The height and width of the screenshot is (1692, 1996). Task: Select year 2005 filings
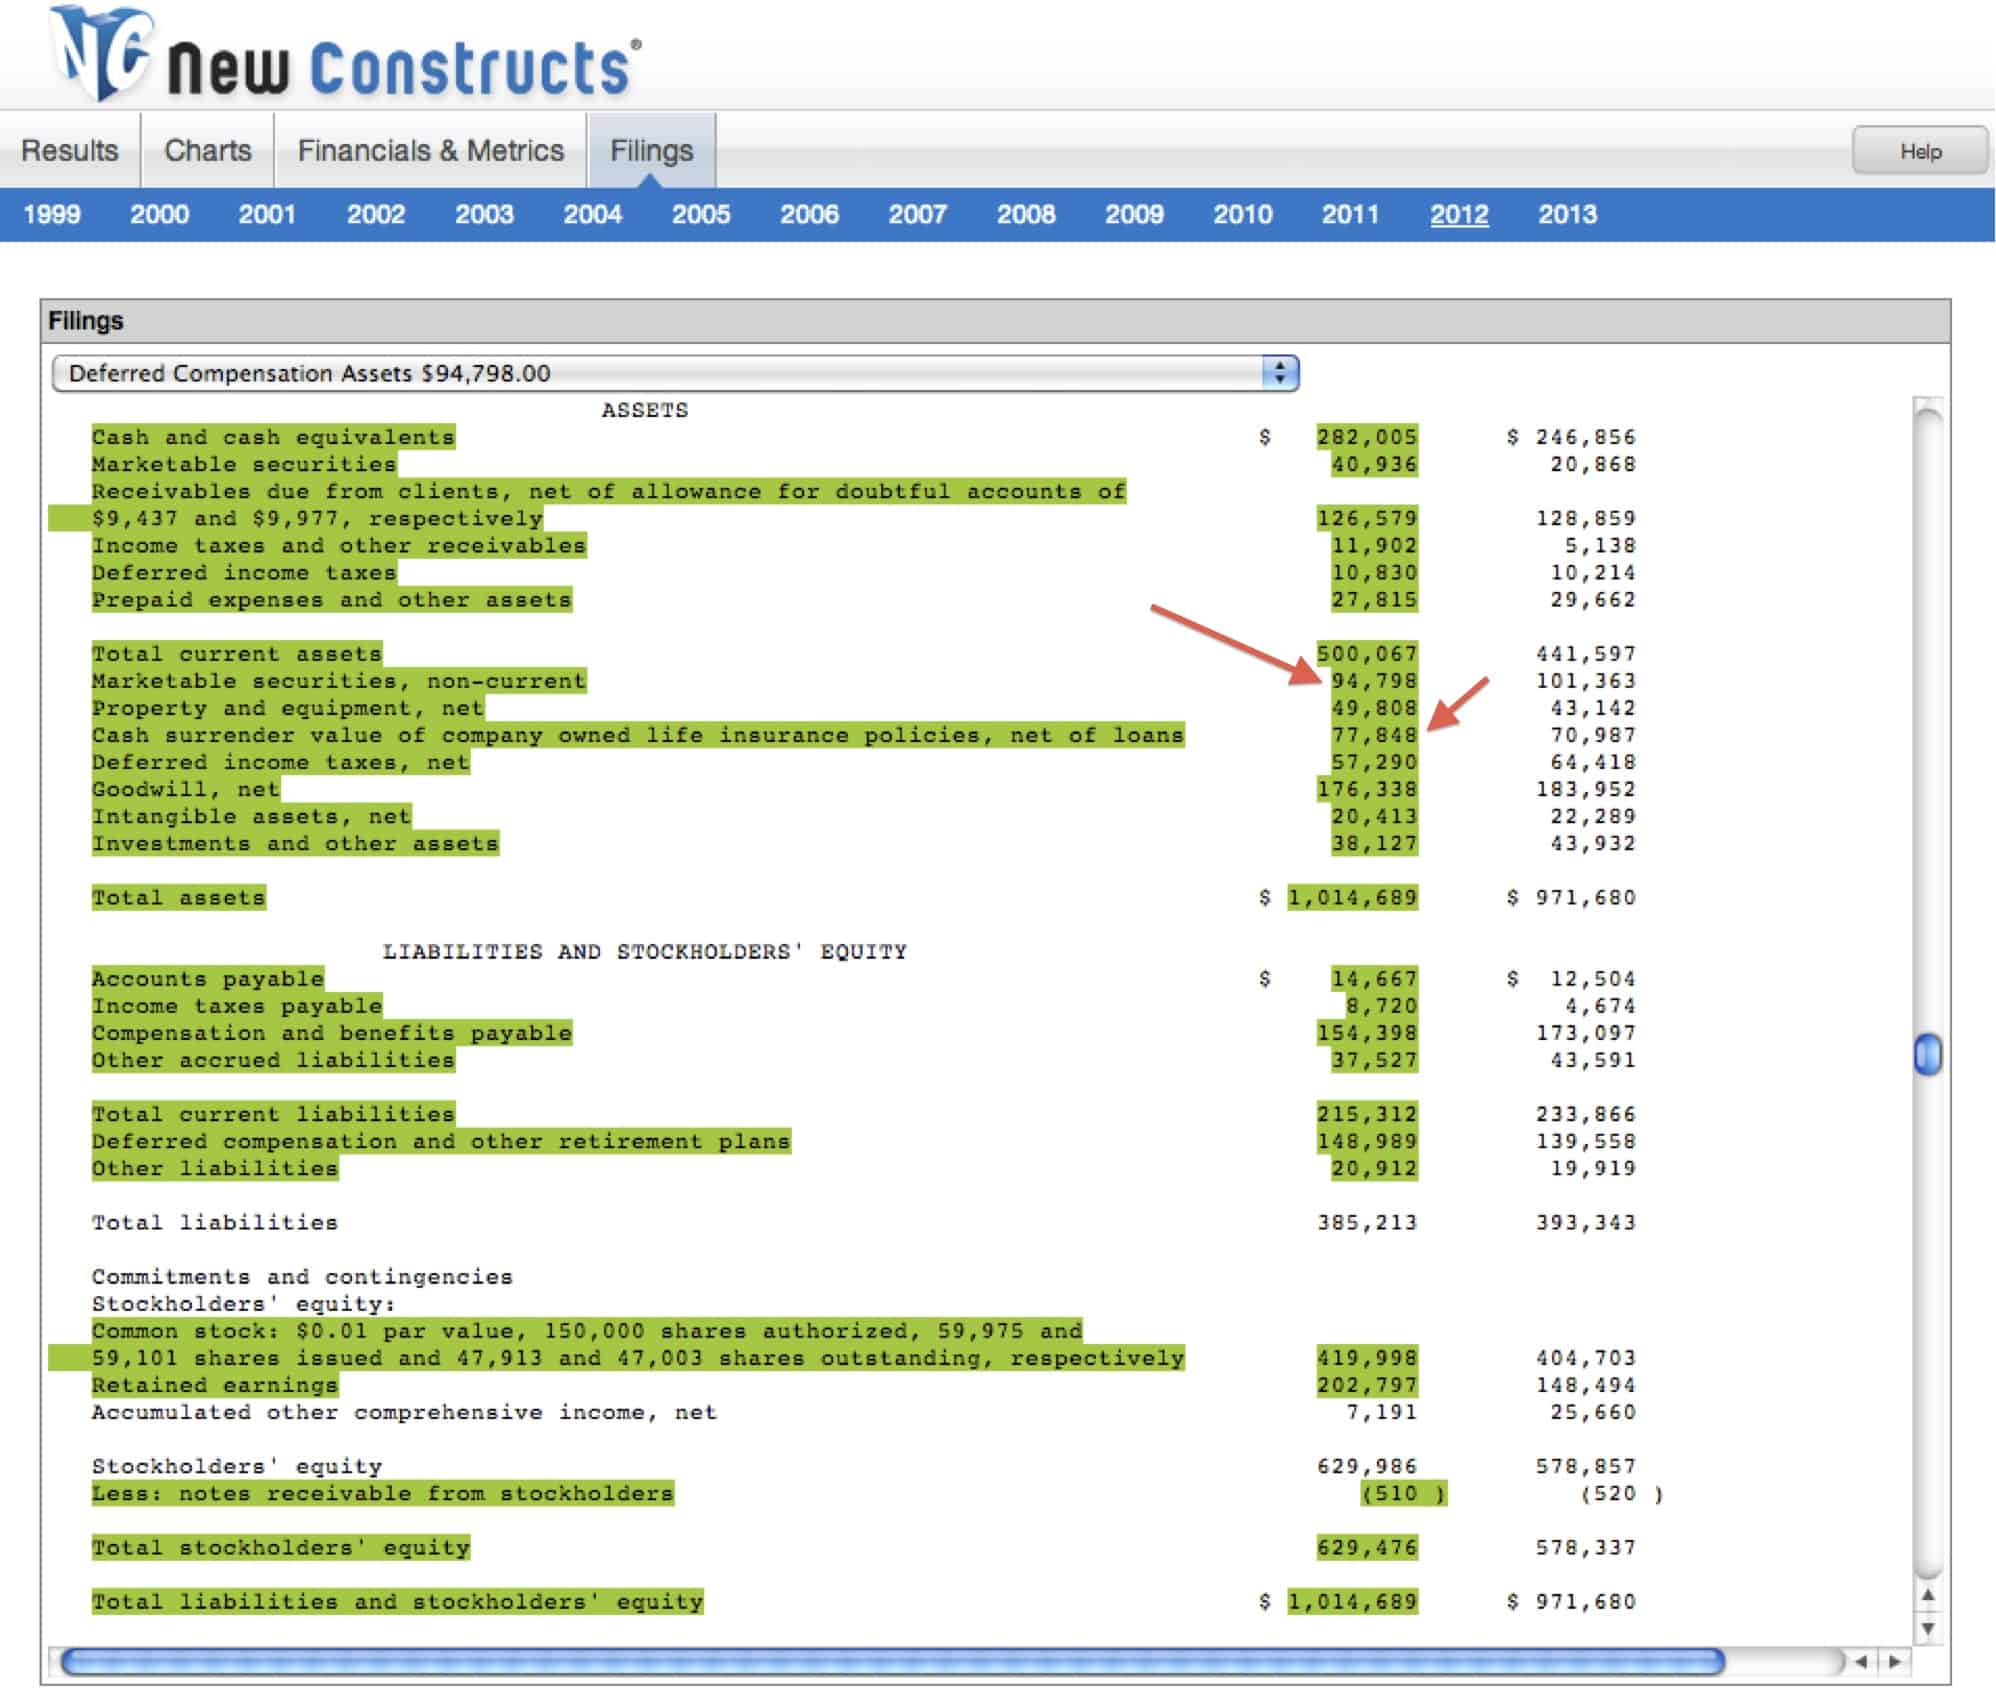click(701, 214)
